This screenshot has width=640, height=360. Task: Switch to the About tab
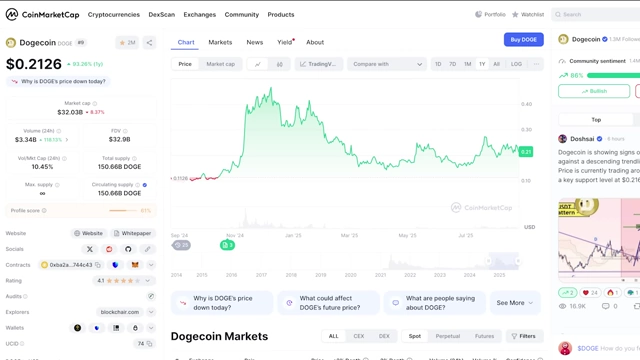click(315, 42)
